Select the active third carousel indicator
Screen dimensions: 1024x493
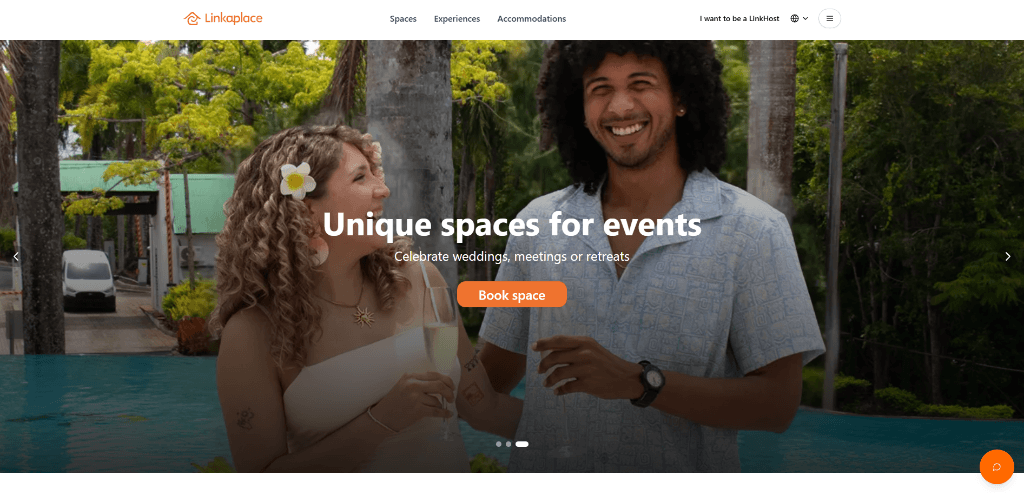pos(522,444)
